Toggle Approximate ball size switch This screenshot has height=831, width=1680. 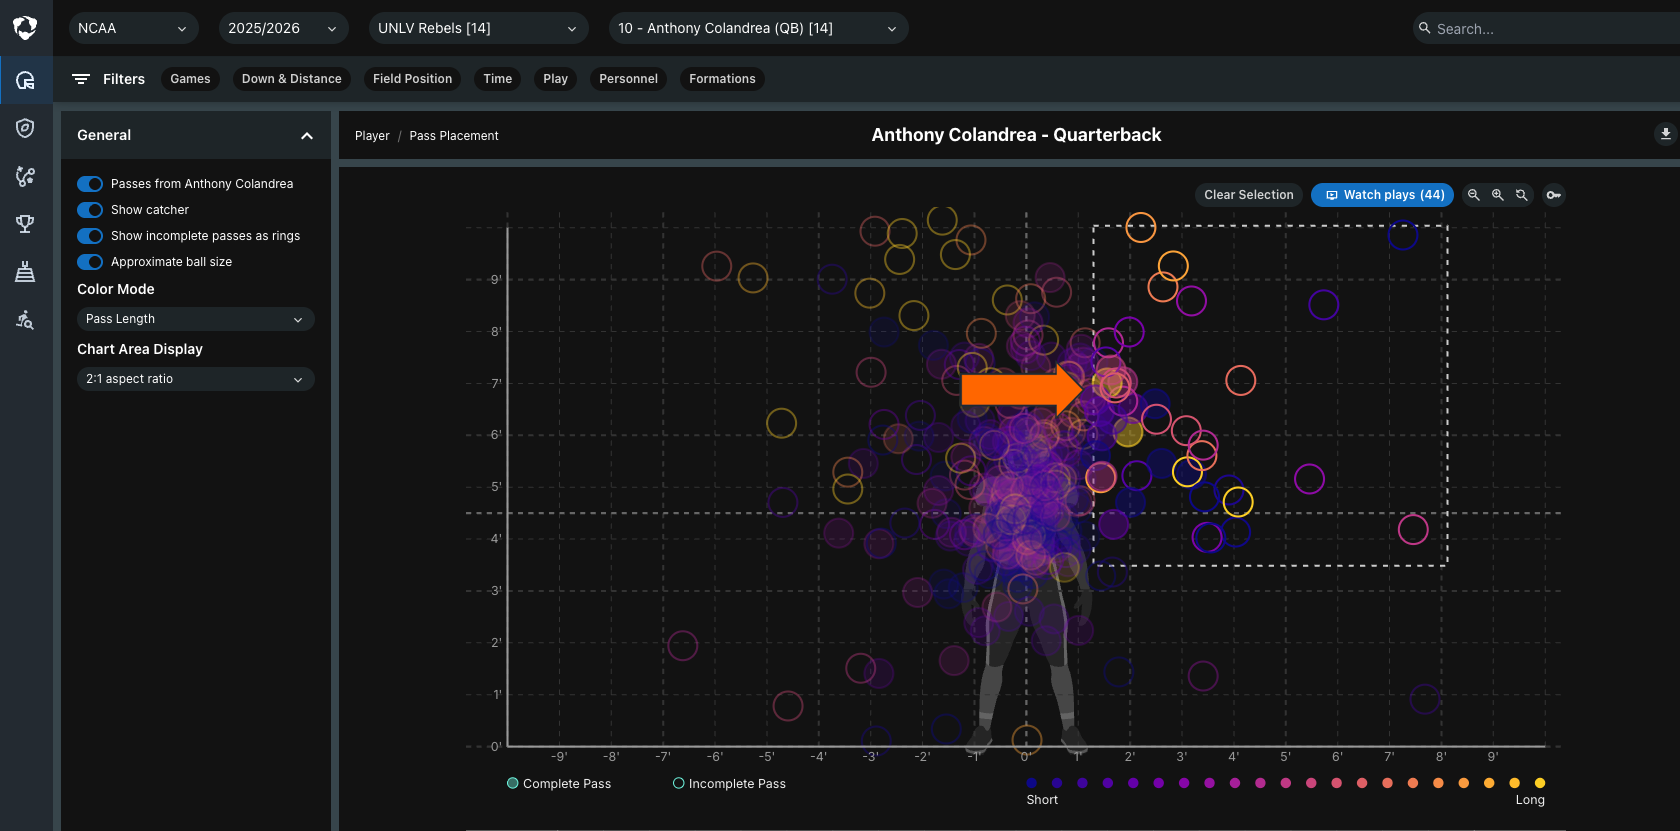90,262
